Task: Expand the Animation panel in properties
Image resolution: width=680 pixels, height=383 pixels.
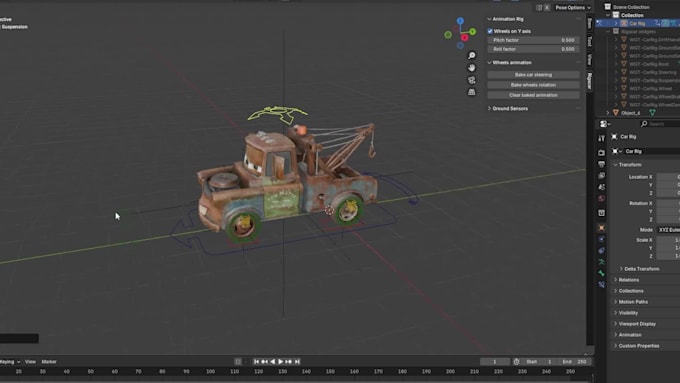Action: (616, 335)
